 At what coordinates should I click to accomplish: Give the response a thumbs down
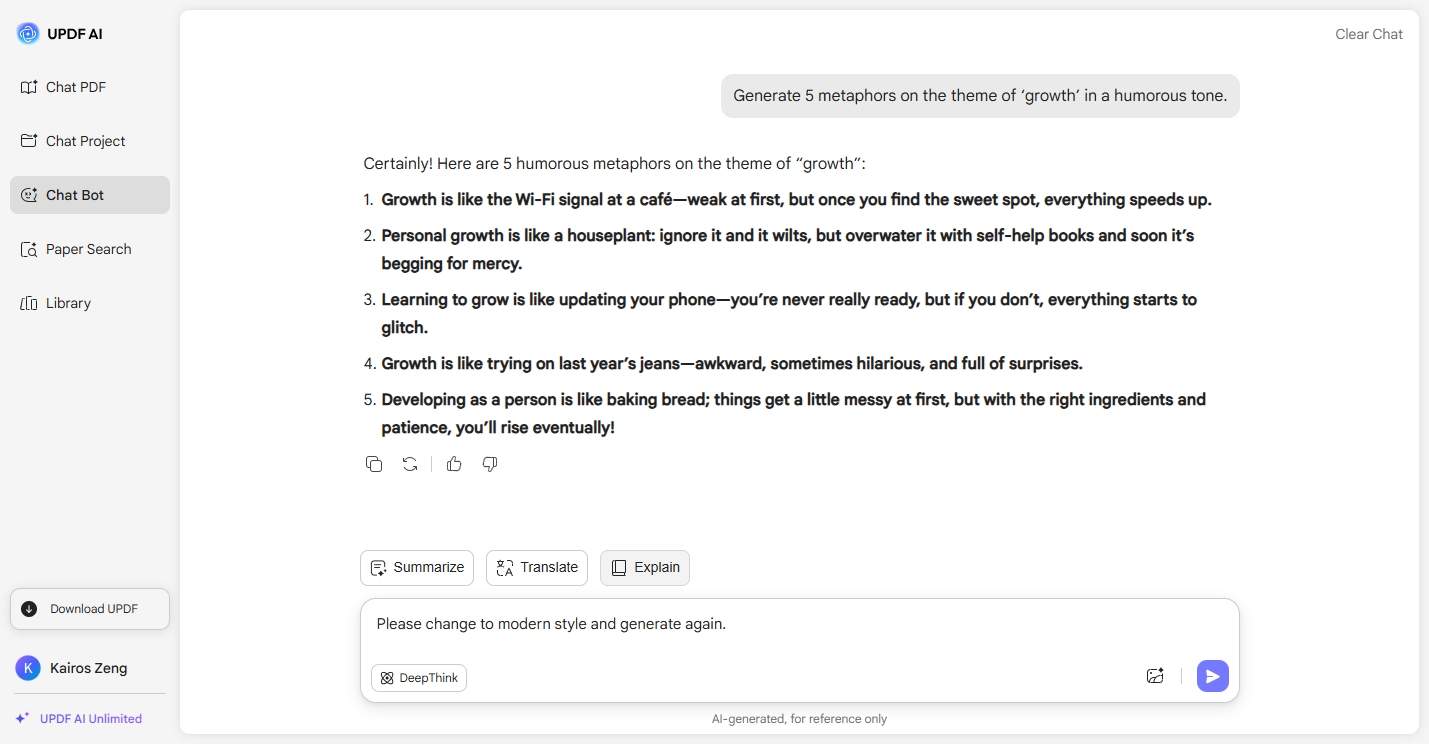pyautogui.click(x=490, y=464)
